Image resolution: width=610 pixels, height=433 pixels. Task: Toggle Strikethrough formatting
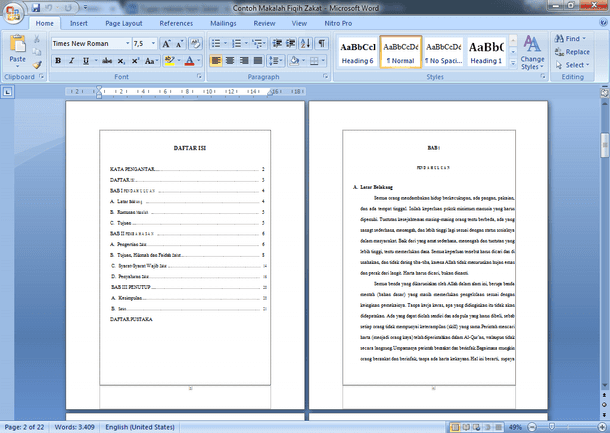click(x=107, y=61)
